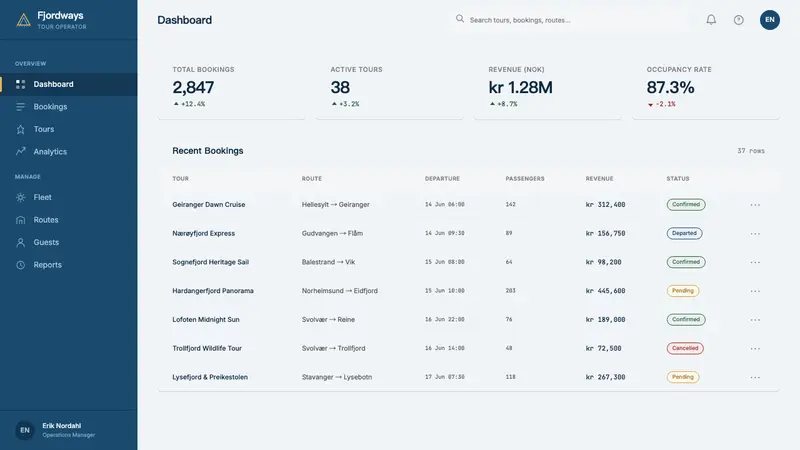Click Confirmed status badge for Geiranger Dawn Cruise

pyautogui.click(x=686, y=205)
